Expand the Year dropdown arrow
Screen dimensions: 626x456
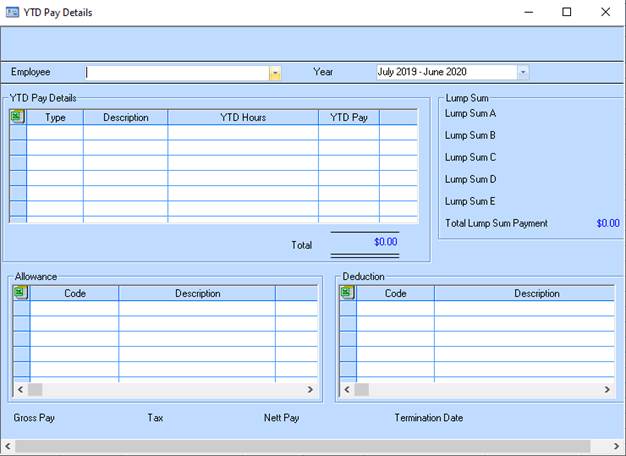(x=523, y=72)
